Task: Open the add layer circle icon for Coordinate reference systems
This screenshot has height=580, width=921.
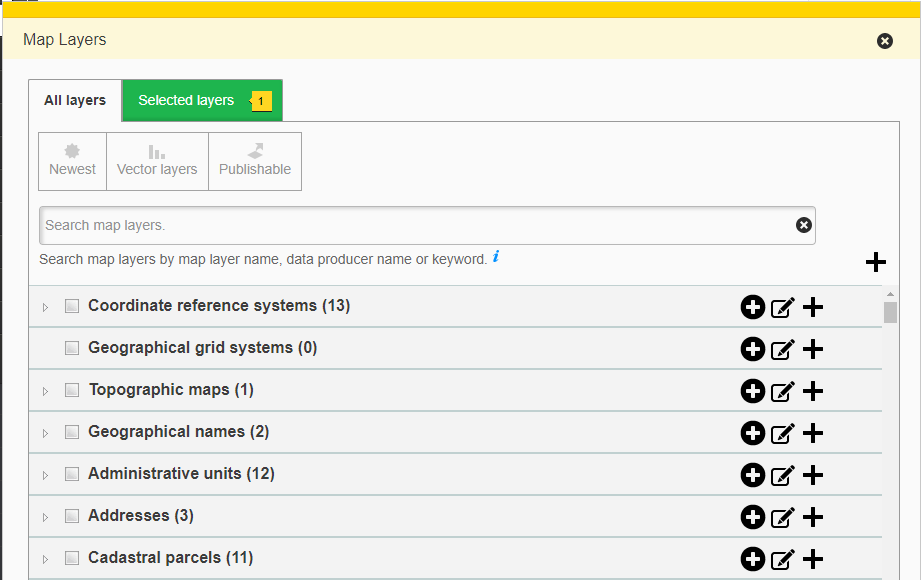Action: tap(753, 307)
